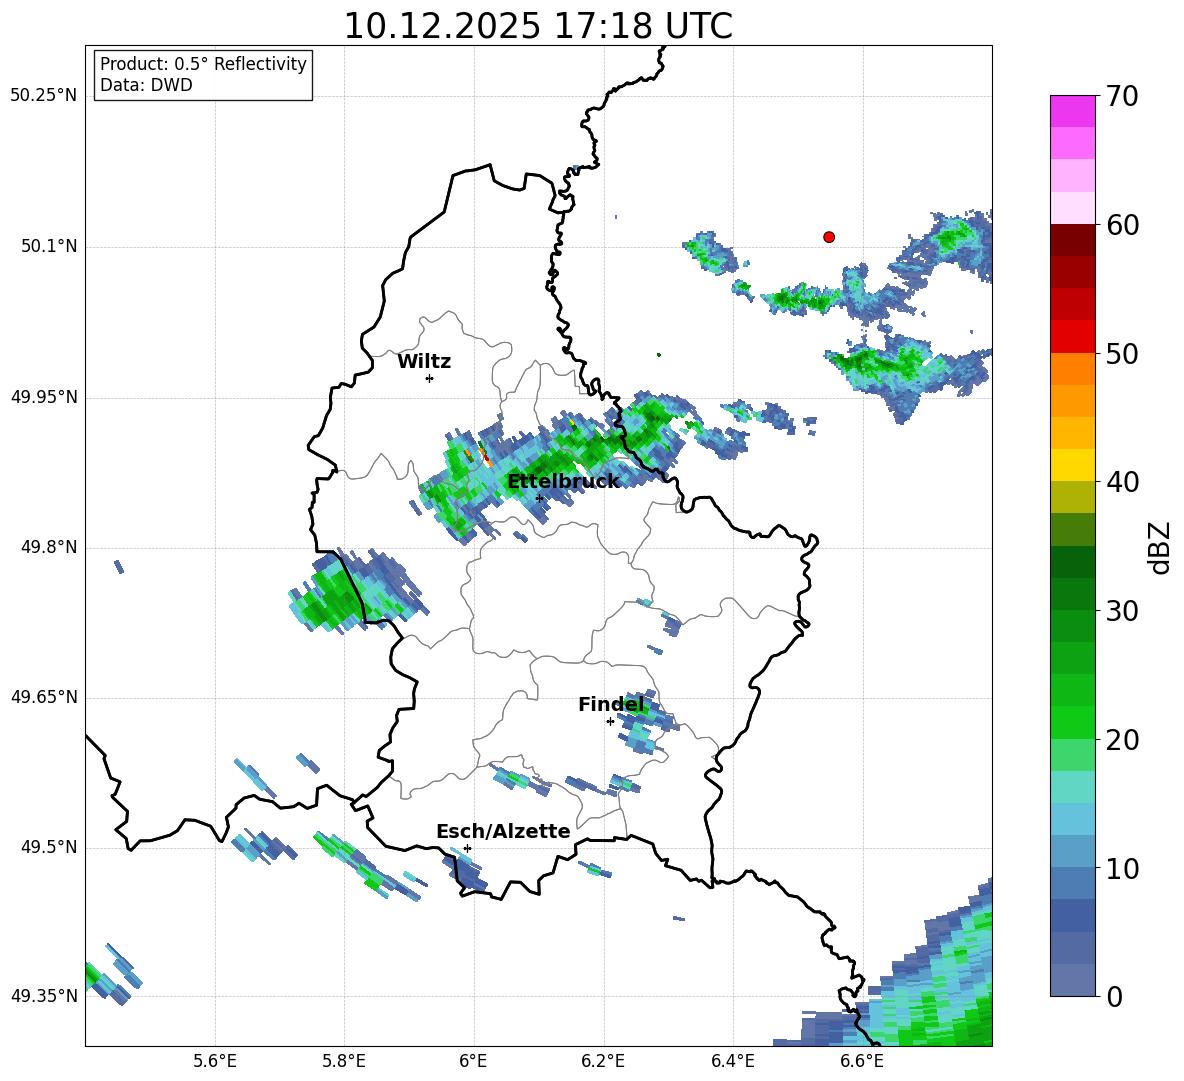Click the colorbar tick label 10
Viewport: 1184px width, 1081px height.
(x=1122, y=868)
